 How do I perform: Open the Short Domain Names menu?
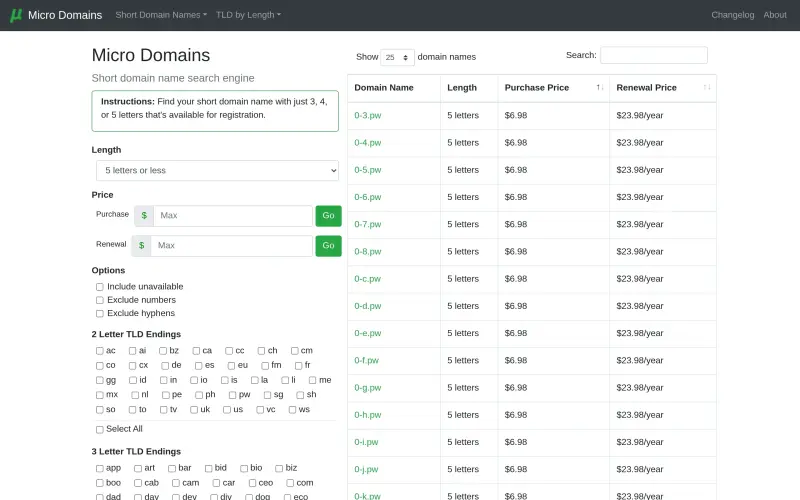click(161, 15)
